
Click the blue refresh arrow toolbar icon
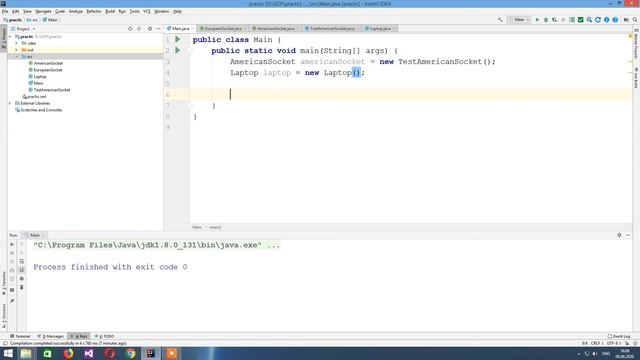(598, 20)
